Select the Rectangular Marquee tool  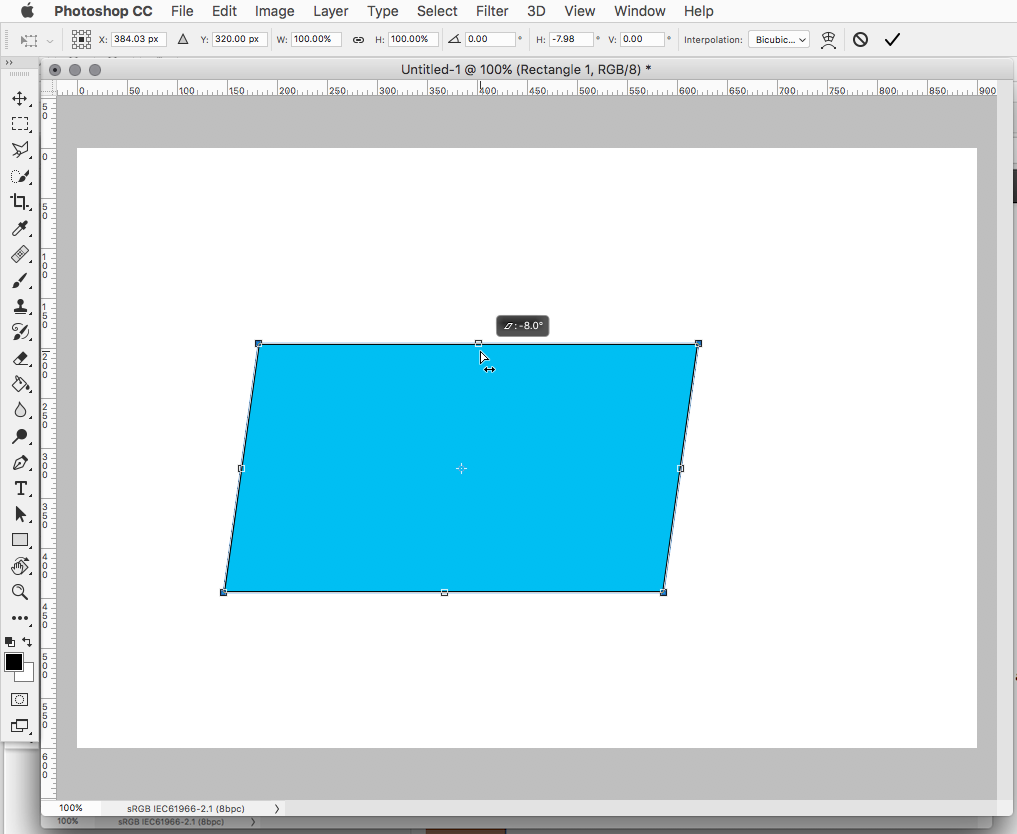tap(19, 124)
